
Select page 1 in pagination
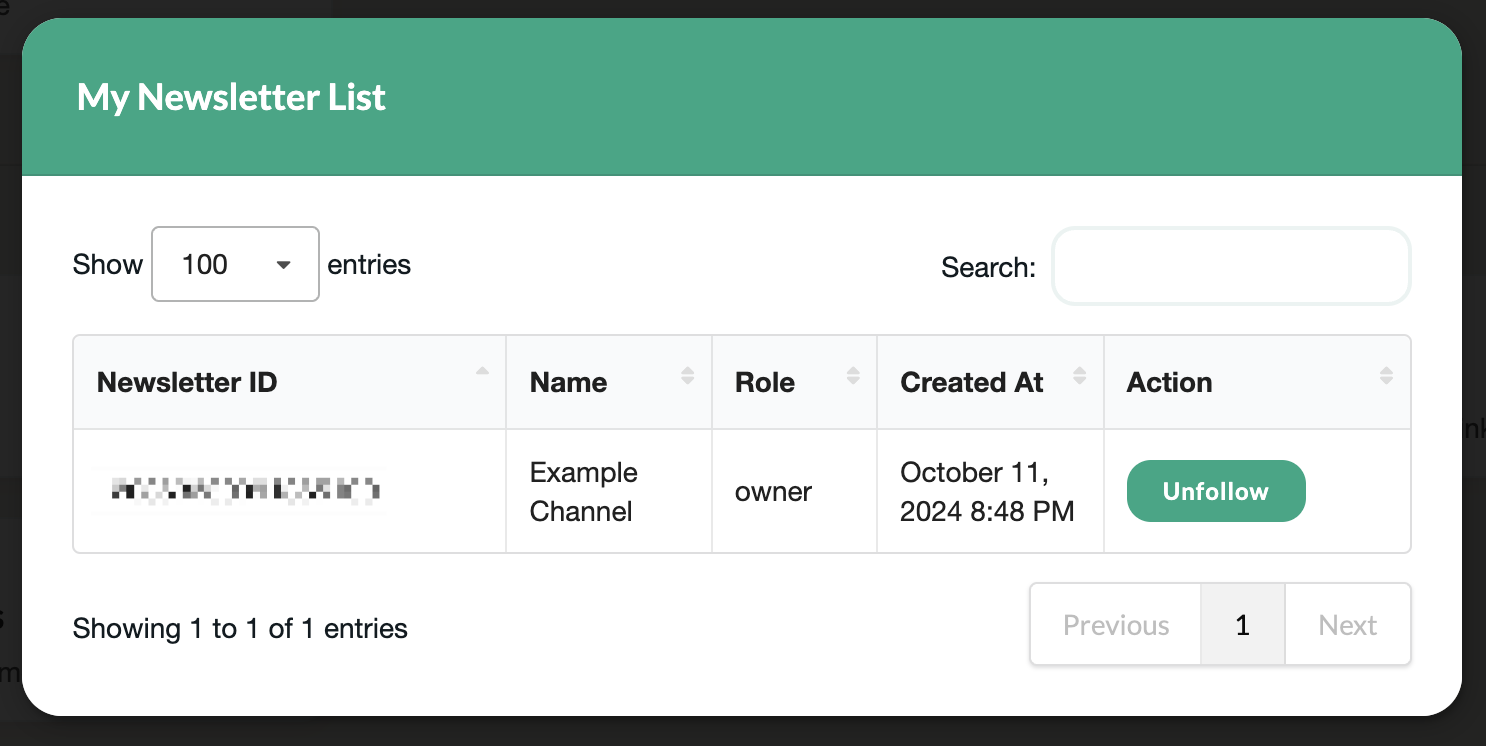[x=1243, y=625]
